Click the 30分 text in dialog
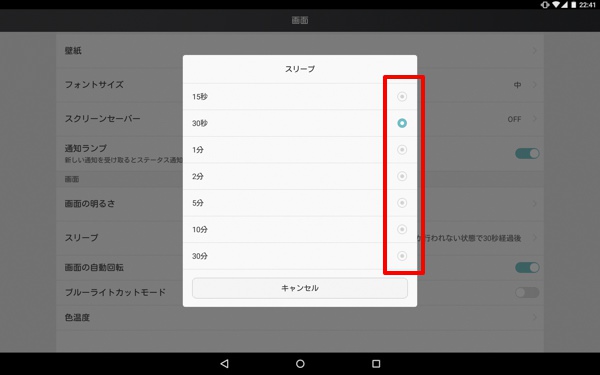 200,256
